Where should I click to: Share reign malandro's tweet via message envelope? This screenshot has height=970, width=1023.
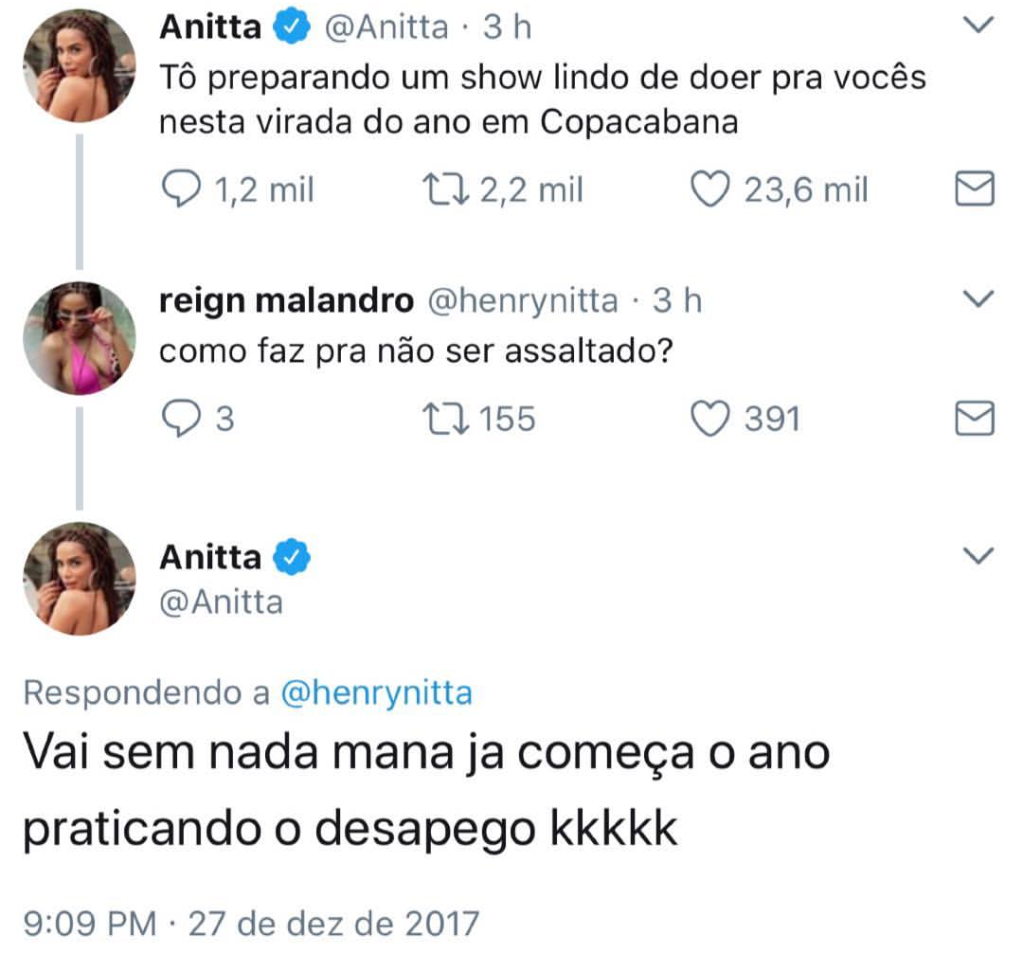click(975, 418)
